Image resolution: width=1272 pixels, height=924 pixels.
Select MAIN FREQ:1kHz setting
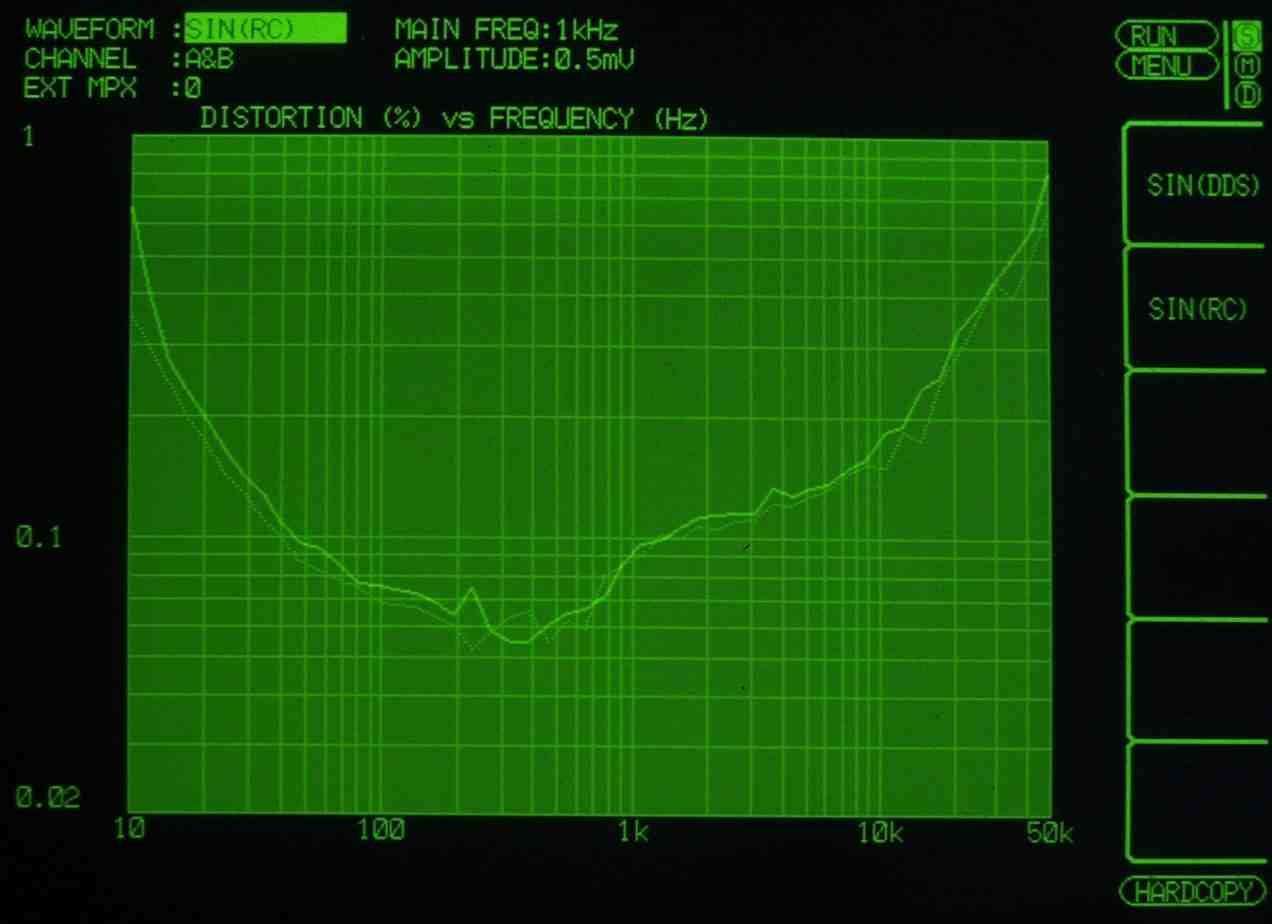(x=507, y=30)
